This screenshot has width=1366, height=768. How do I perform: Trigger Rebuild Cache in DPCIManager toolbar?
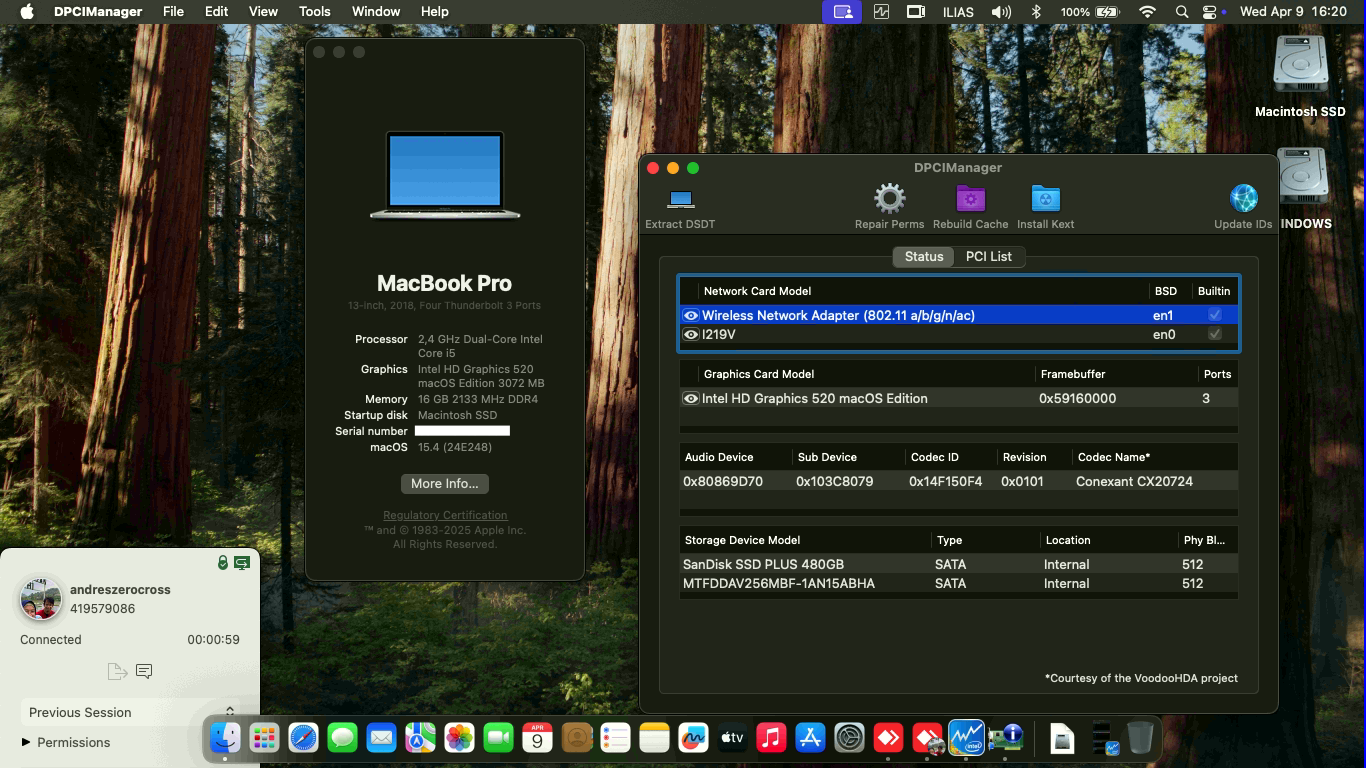969,200
